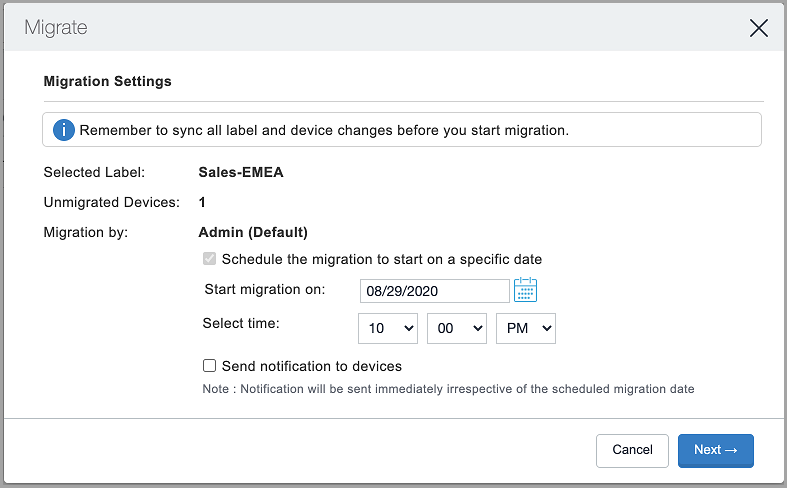This screenshot has height=488, width=787.
Task: Click the arrow icon on the Next button
Action: [x=731, y=450]
